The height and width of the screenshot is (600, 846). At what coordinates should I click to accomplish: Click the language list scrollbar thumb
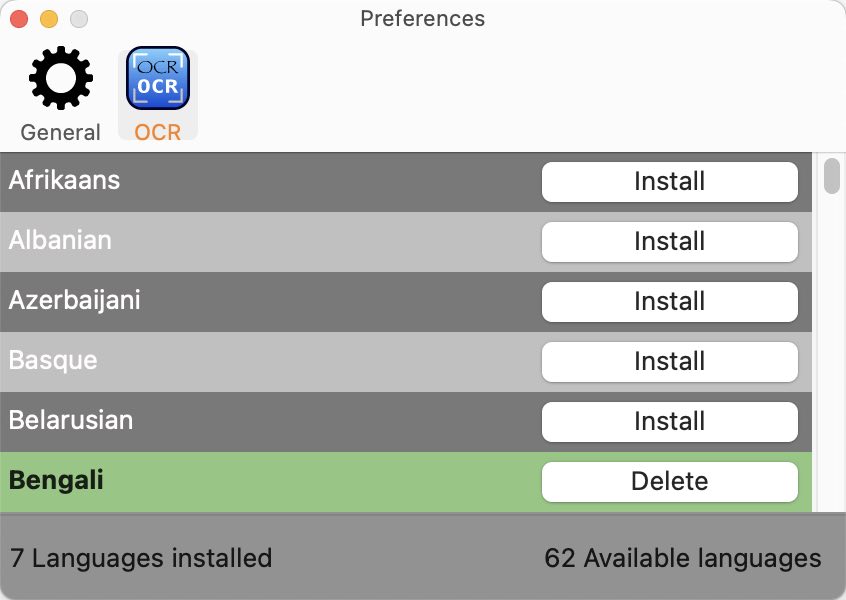pyautogui.click(x=832, y=176)
